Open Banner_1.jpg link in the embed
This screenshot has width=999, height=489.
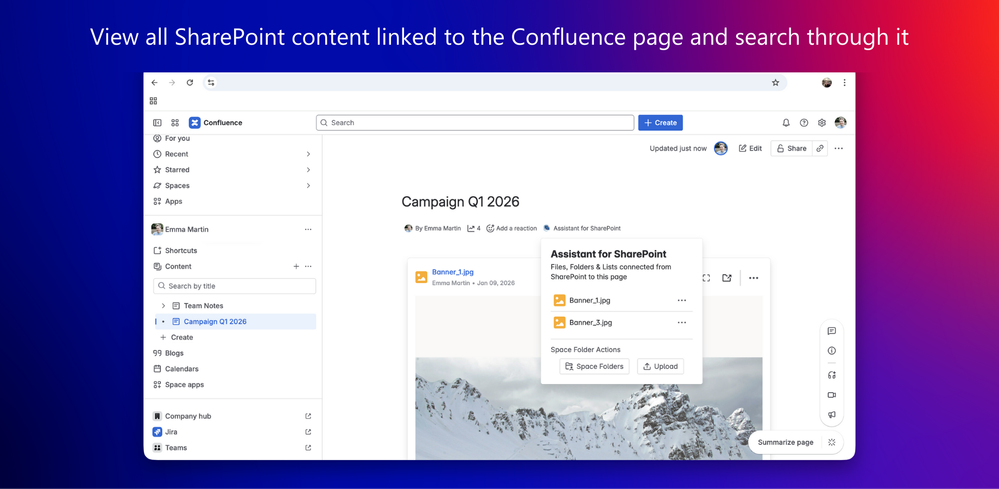pos(453,272)
